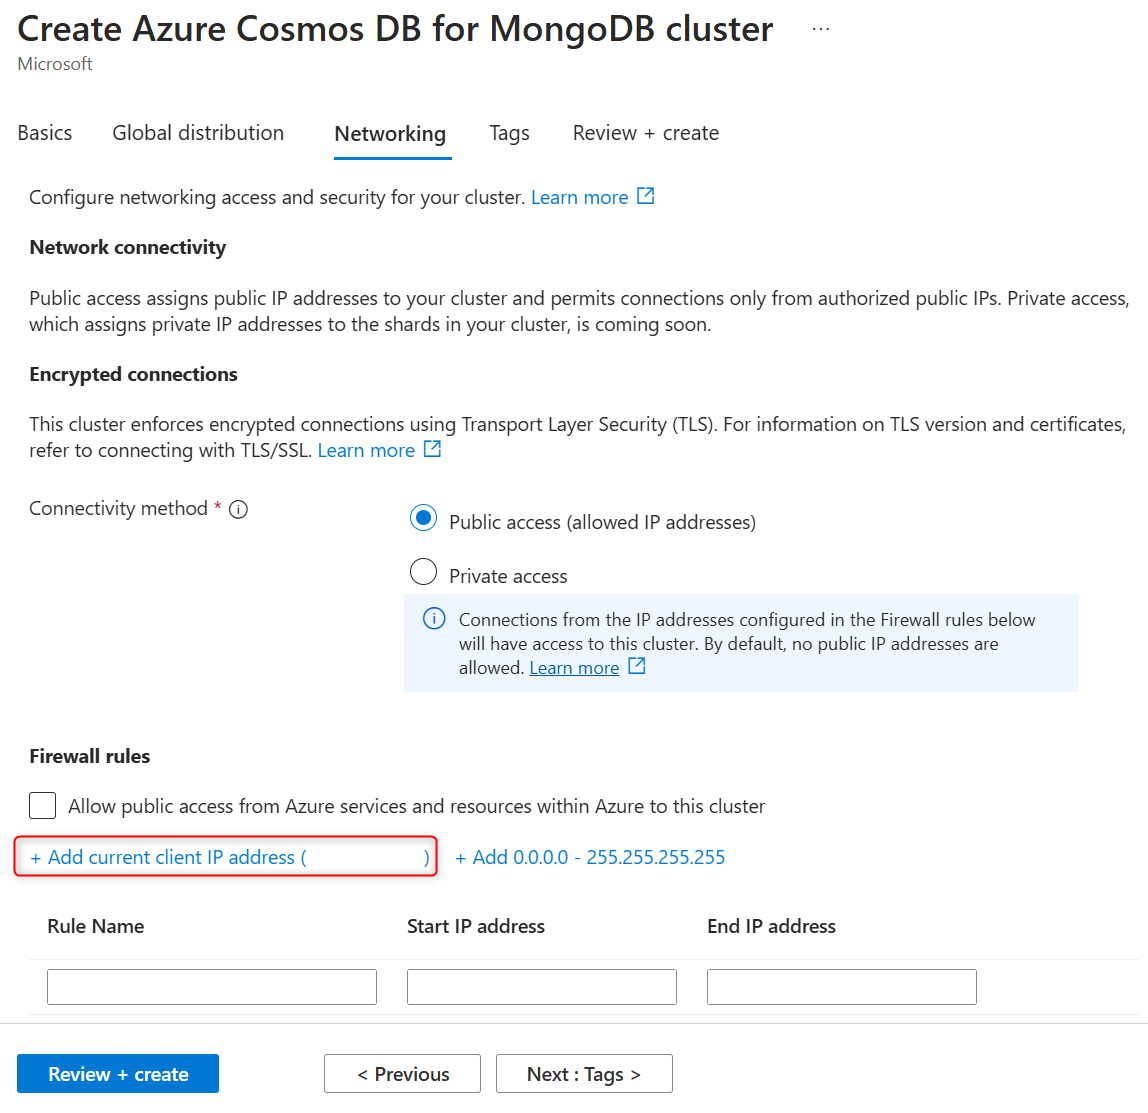
Task: Click the Rule Name column header
Action: pyautogui.click(x=95, y=926)
